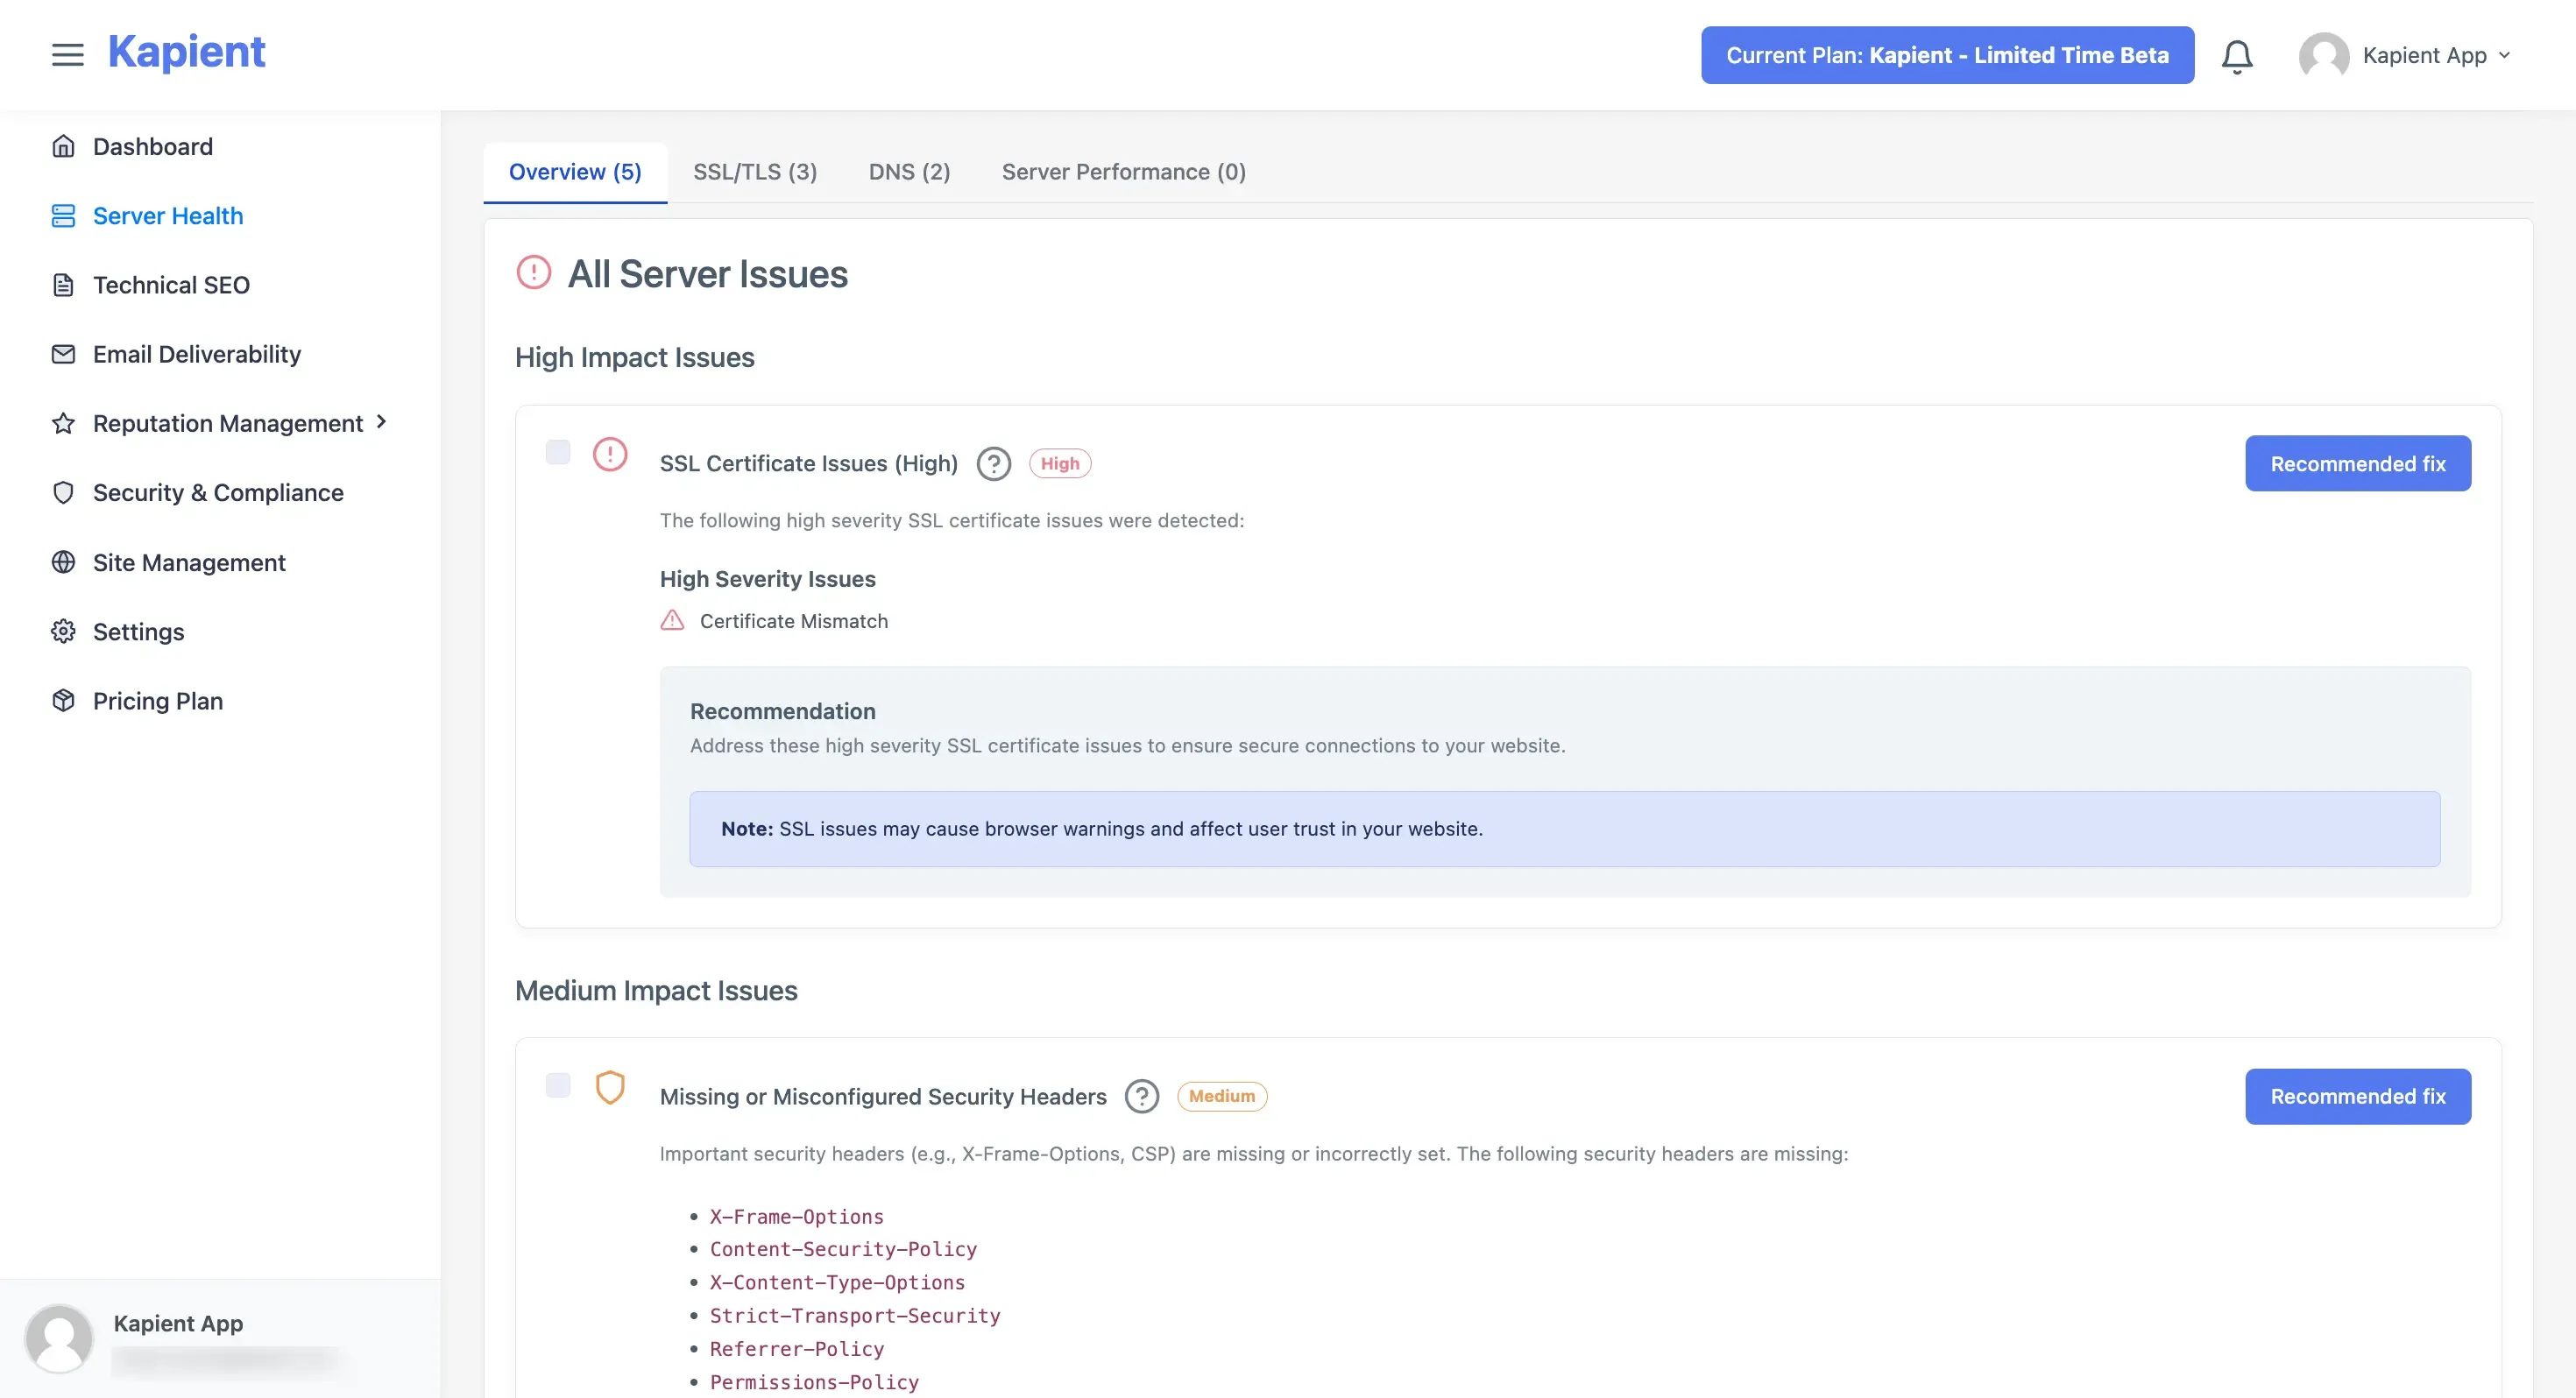The image size is (2576, 1398).
Task: Check the SSL Certificate Issues checkbox
Action: point(558,452)
